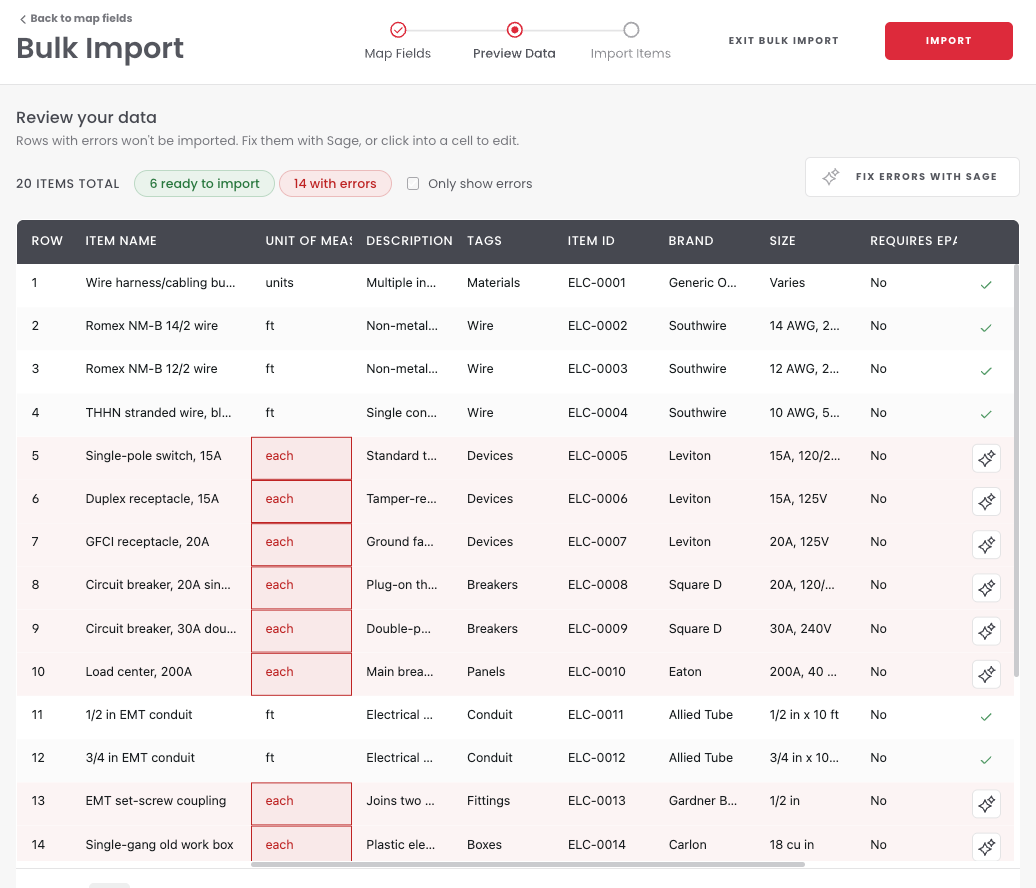The width and height of the screenshot is (1036, 888).
Task: Click the Description column header
Action: click(x=409, y=241)
